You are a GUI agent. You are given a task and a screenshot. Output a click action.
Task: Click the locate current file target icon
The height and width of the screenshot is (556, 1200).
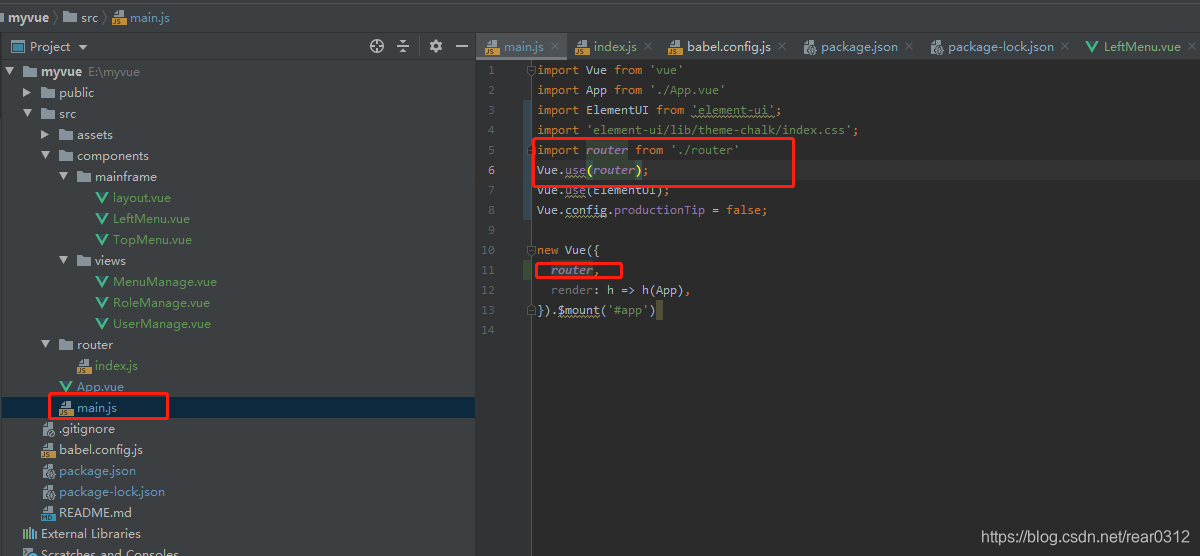377,46
